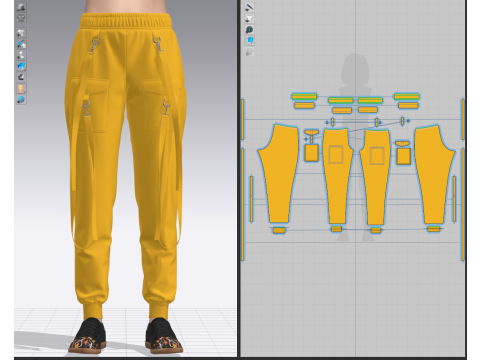The image size is (480, 360).
Task: Toggle show avatar icon in 3D view toolbar
Action: (21, 55)
